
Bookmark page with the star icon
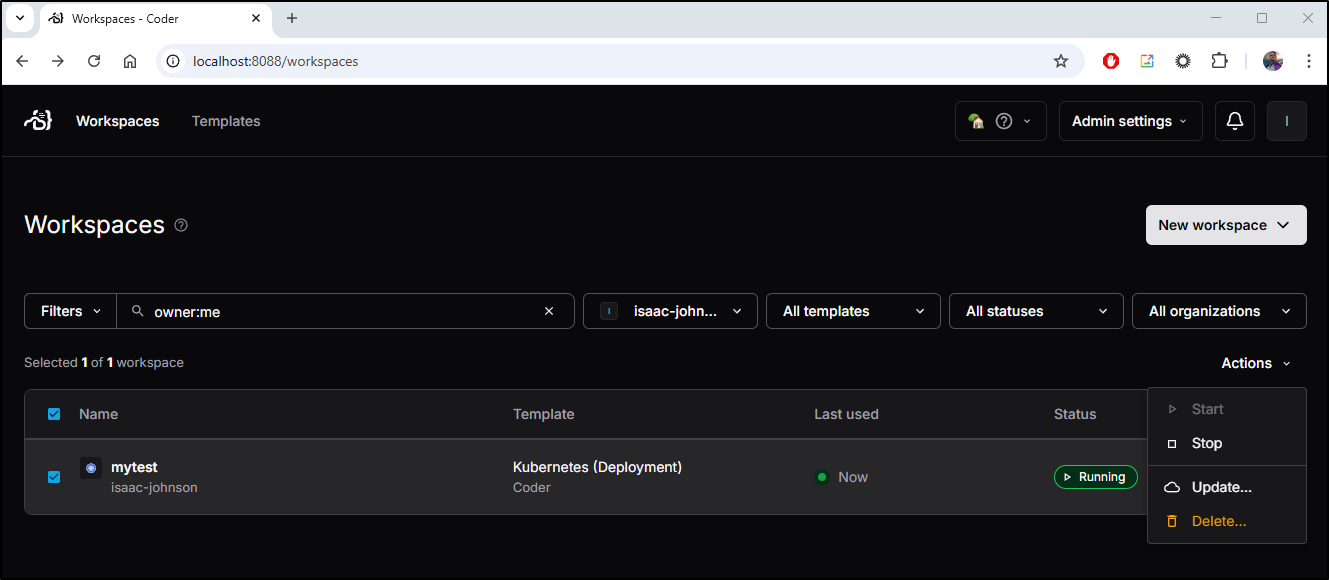pyautogui.click(x=1061, y=61)
